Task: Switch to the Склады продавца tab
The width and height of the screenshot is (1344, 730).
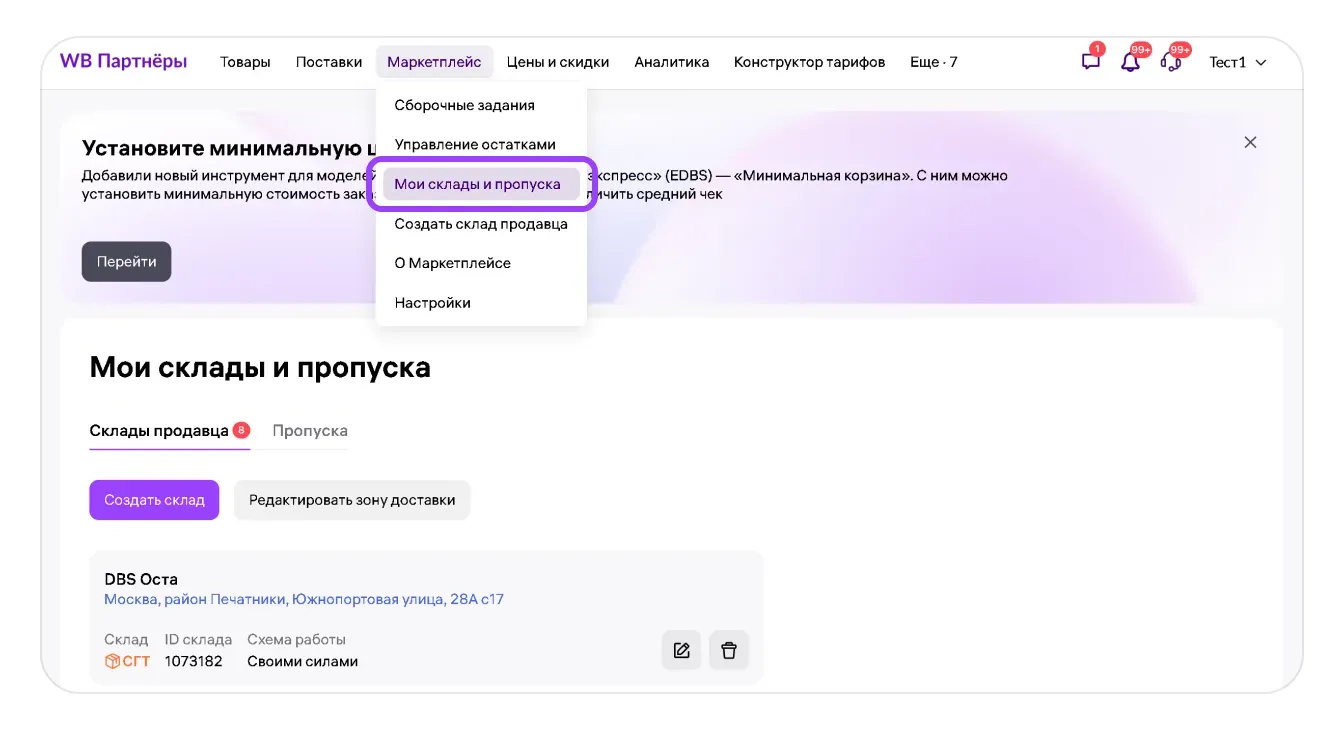Action: point(159,431)
